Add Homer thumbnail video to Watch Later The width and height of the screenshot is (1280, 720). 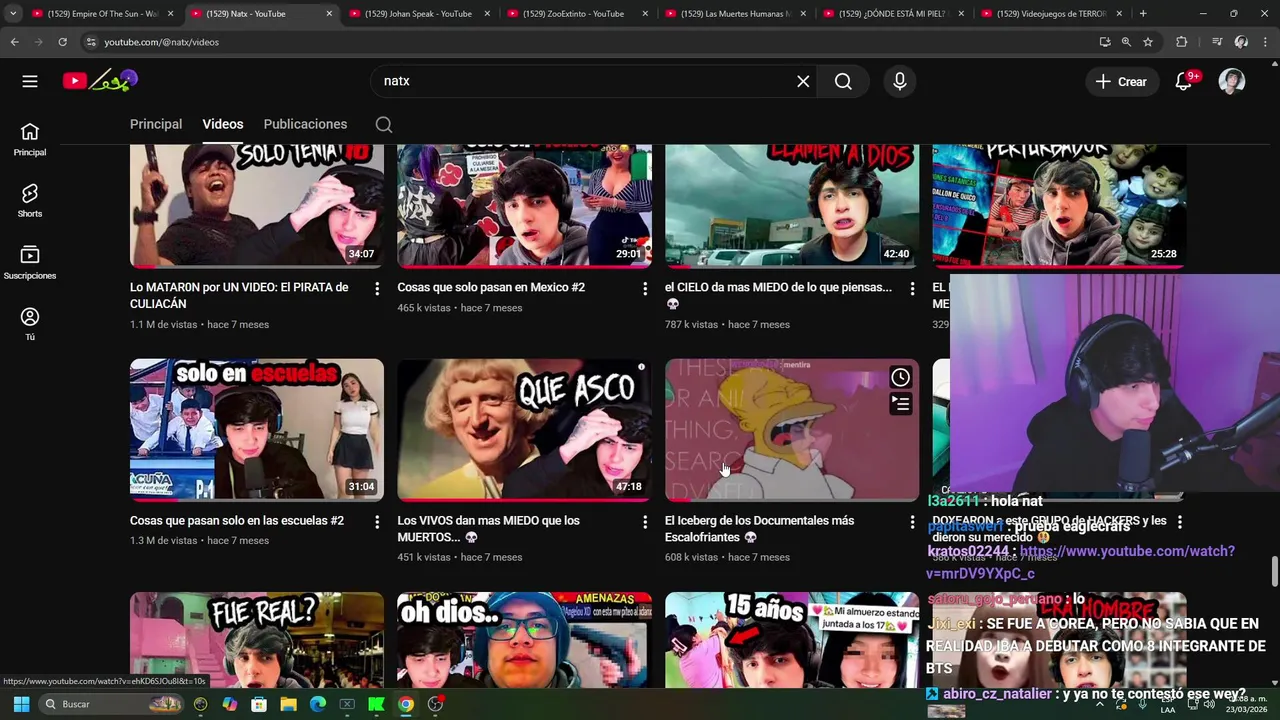[900, 377]
